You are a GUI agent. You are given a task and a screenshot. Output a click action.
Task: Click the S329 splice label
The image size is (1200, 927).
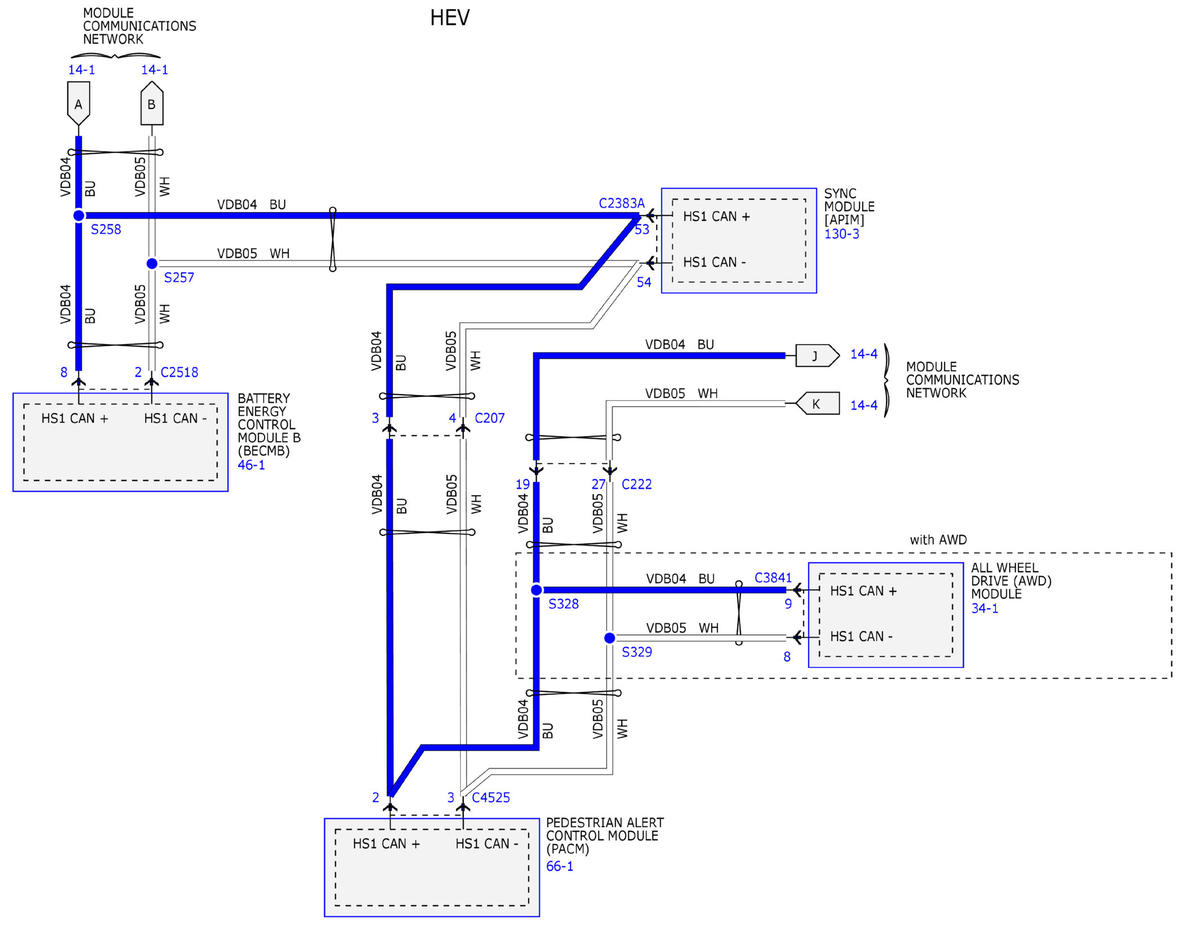click(x=637, y=652)
